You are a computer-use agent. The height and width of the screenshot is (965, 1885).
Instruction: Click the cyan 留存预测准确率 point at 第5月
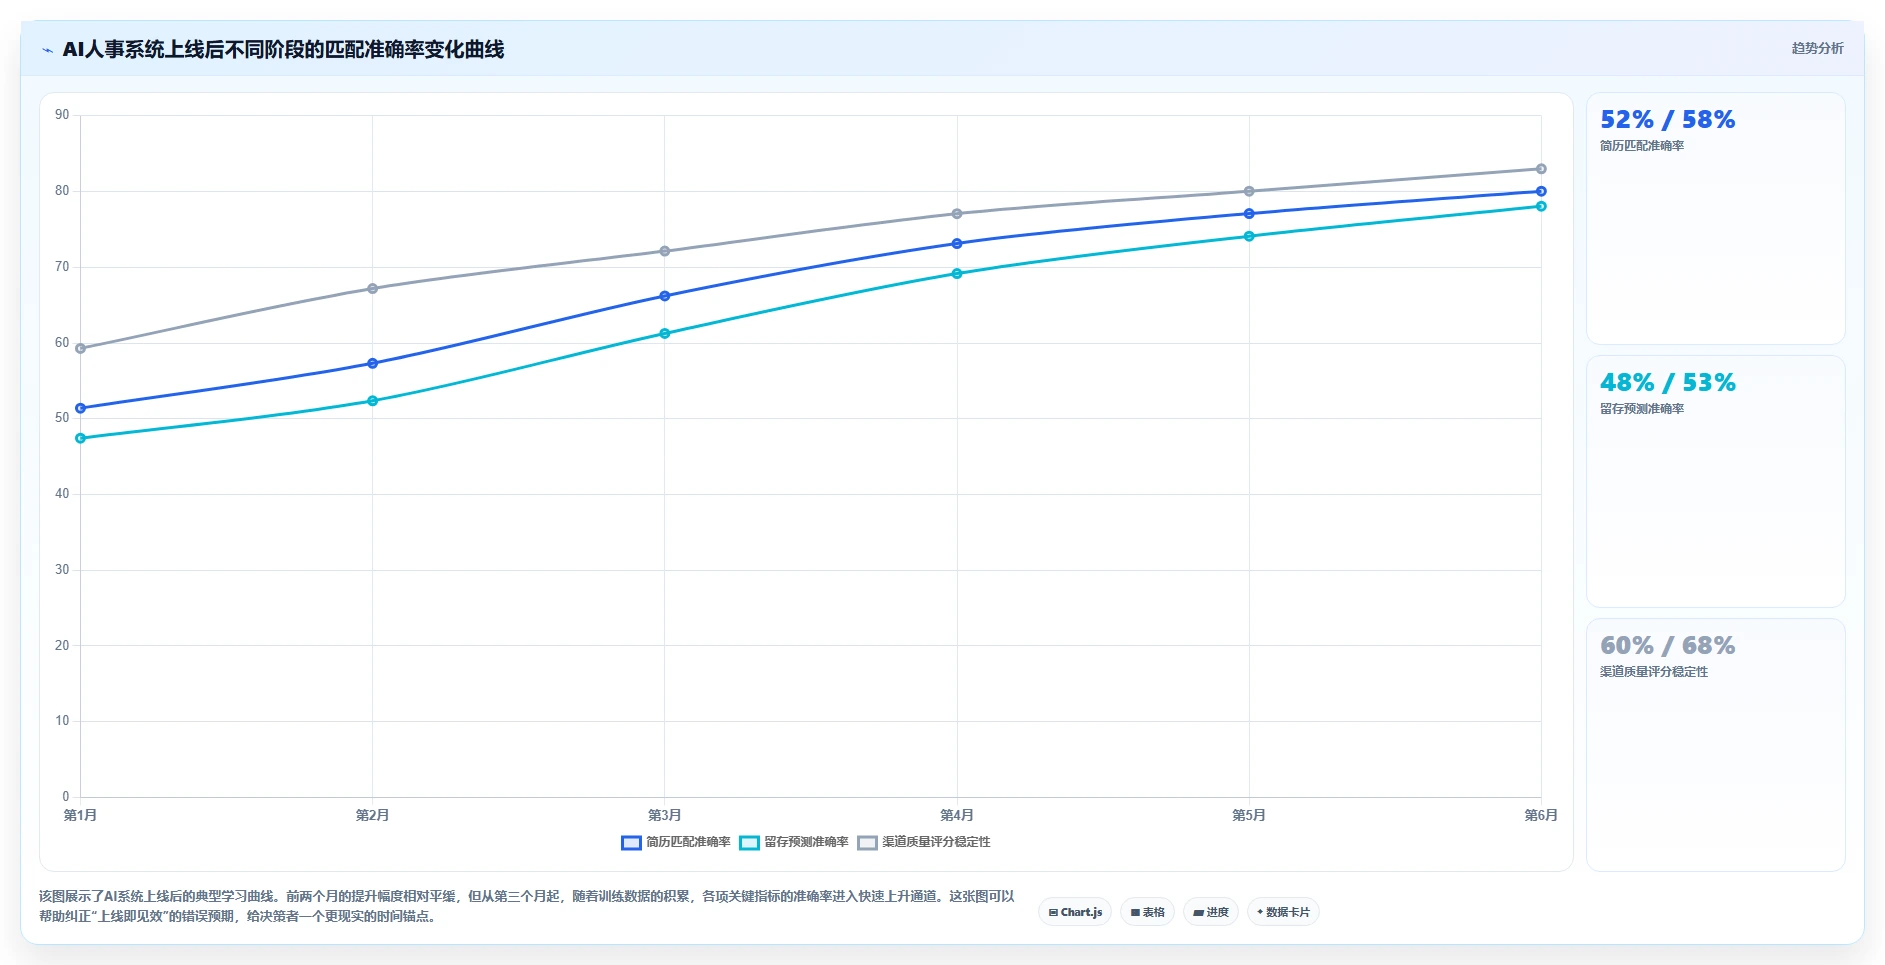1249,236
